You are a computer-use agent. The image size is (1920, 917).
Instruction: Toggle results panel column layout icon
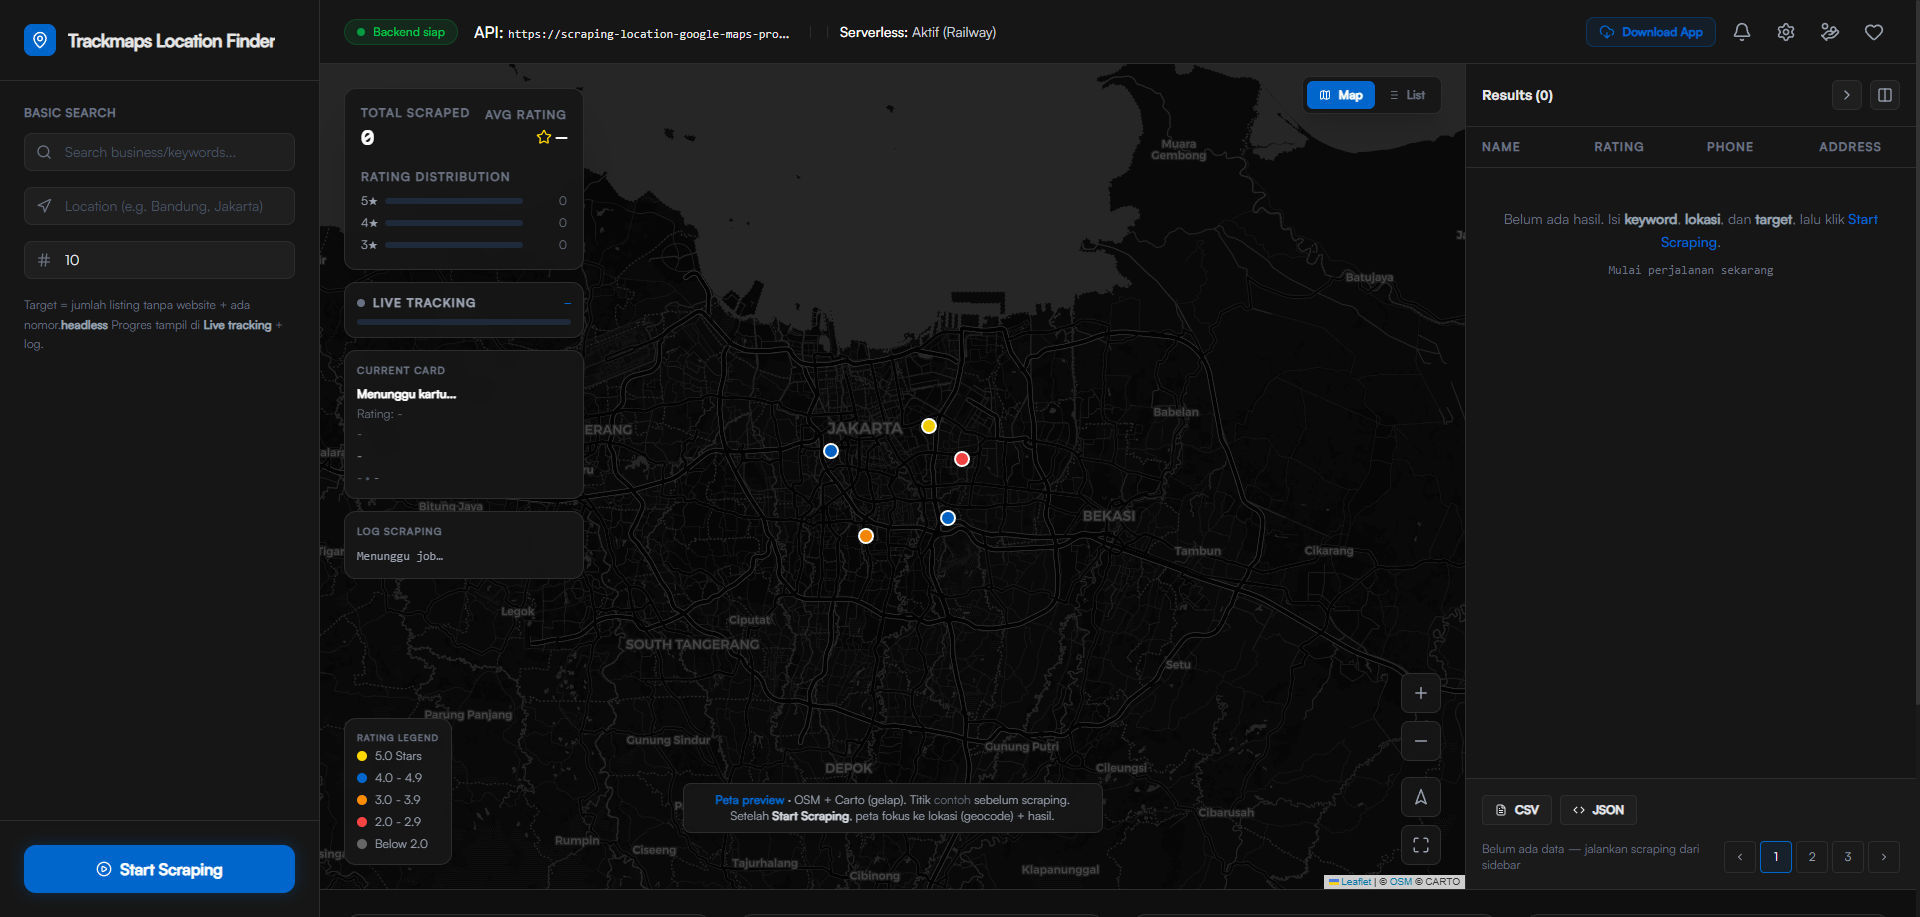(1885, 95)
